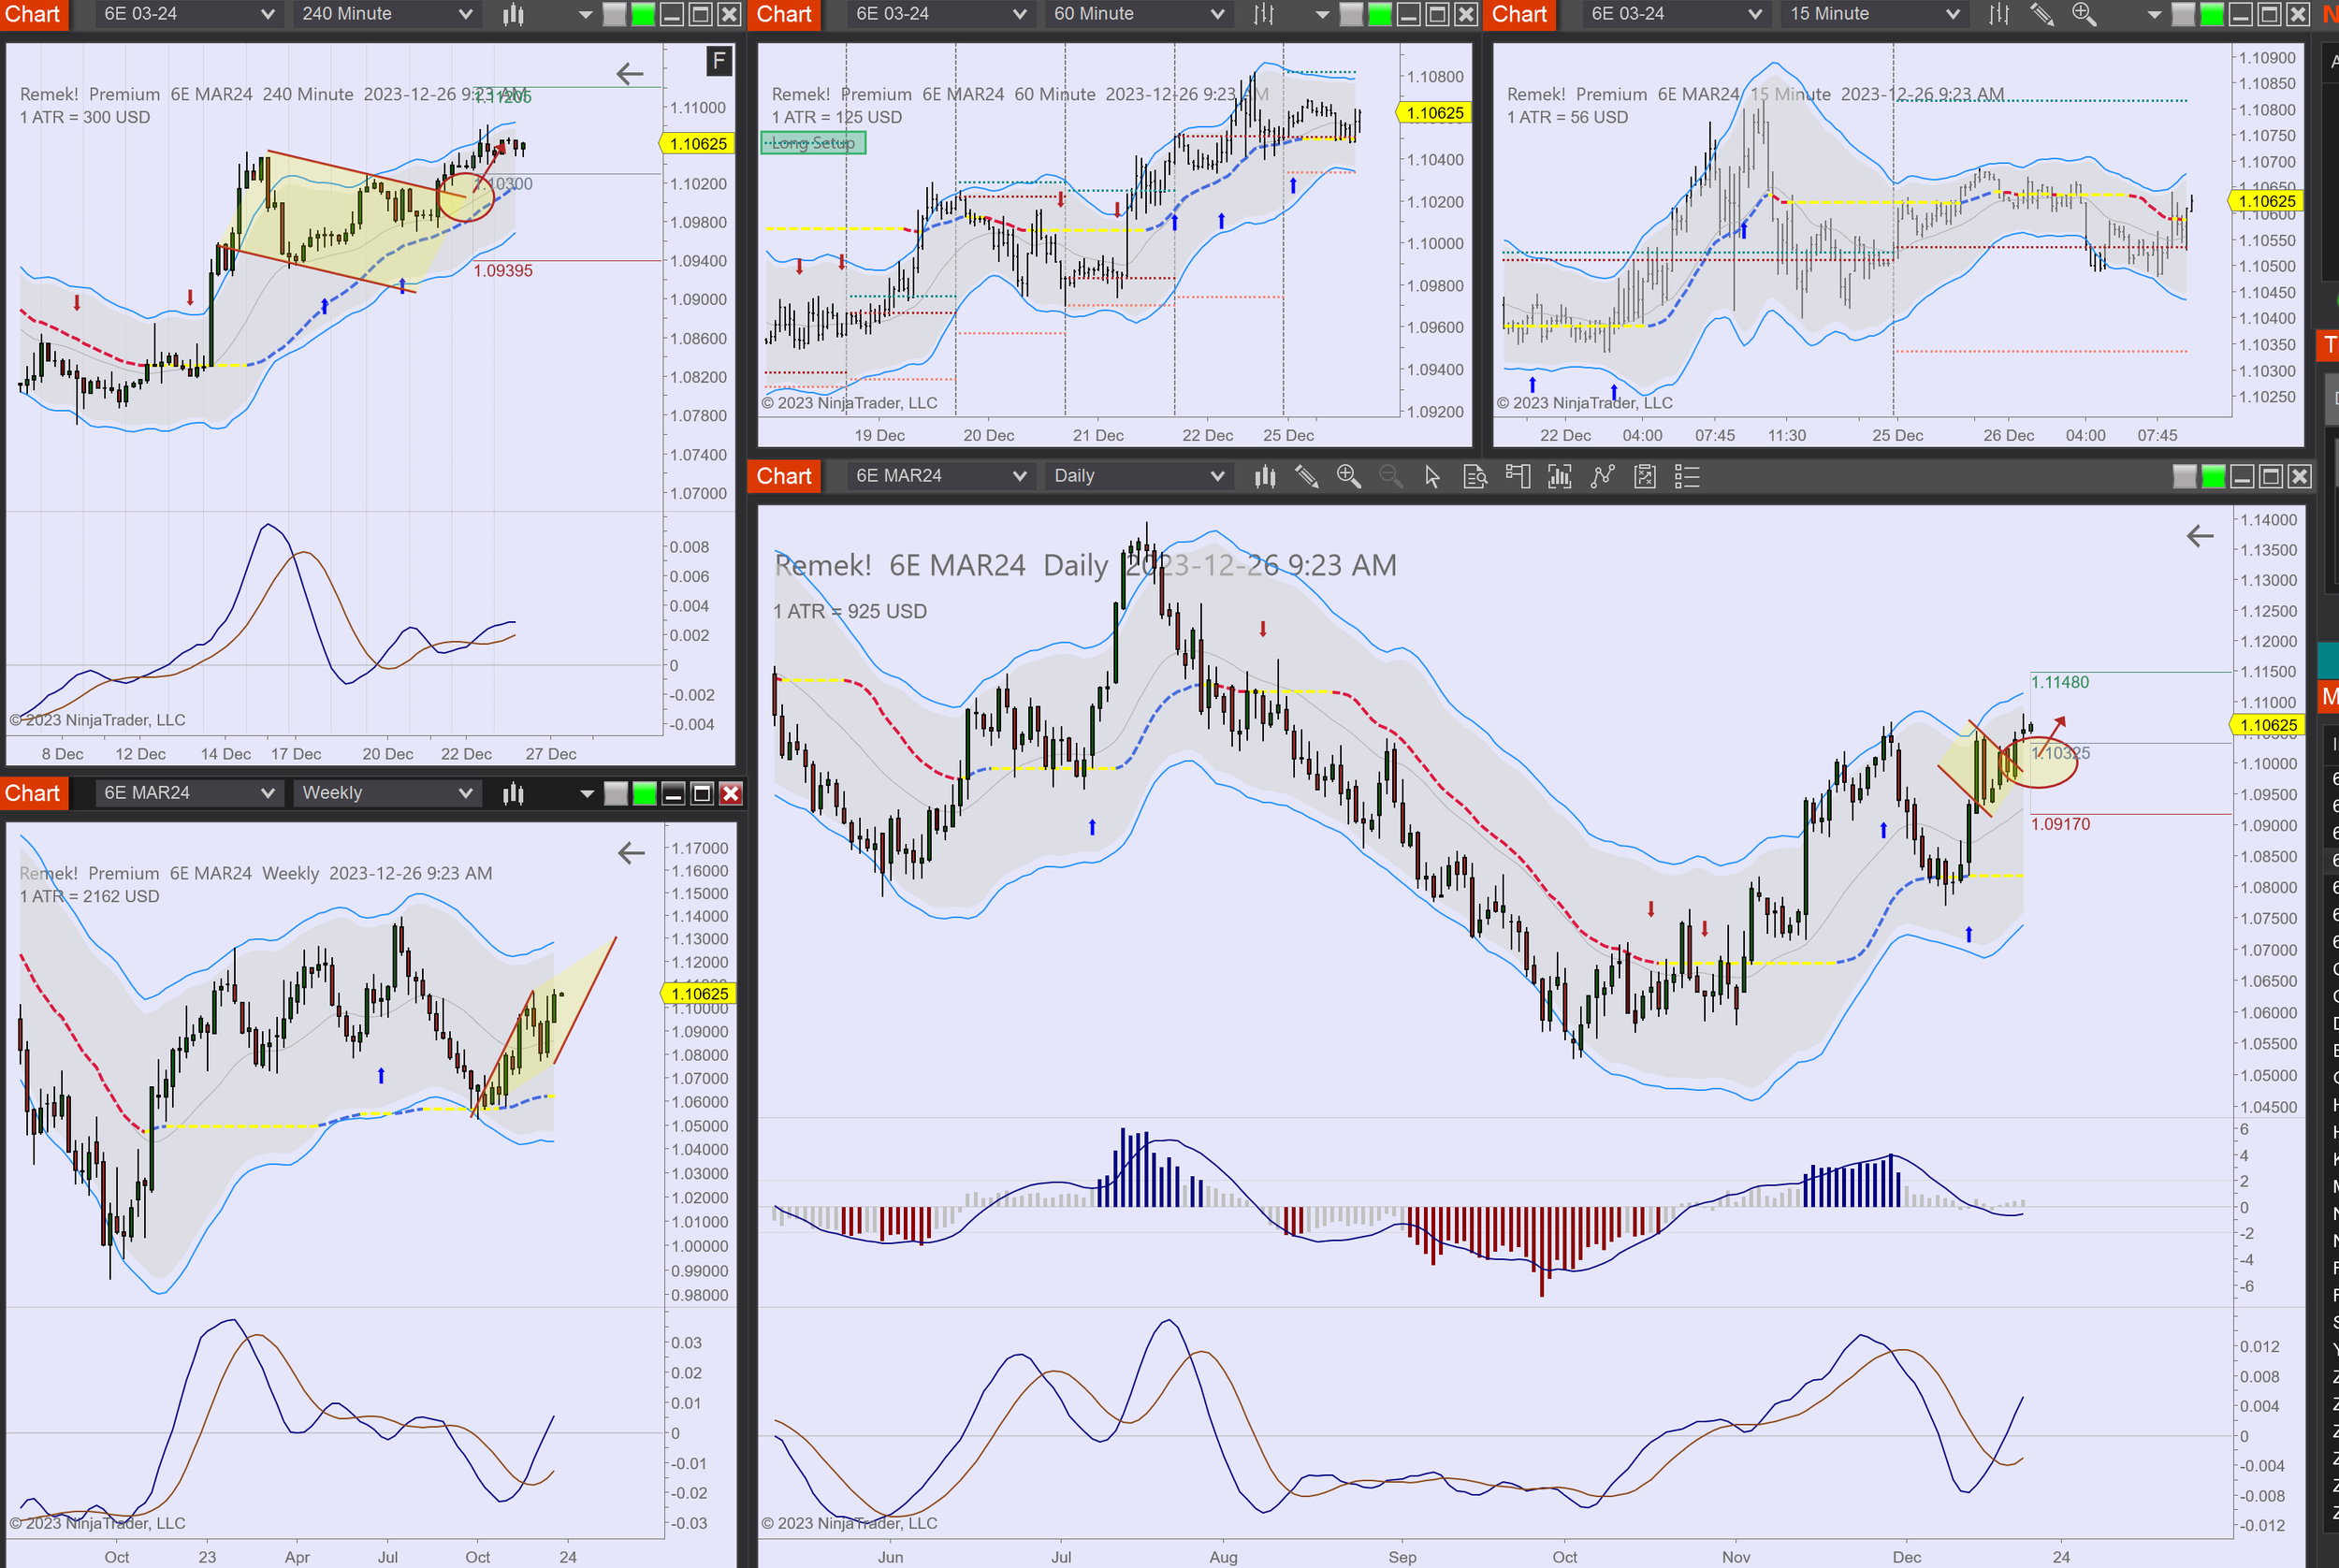The image size is (2339, 1568).
Task: Toggle green link button on Daily chart
Action: (x=2213, y=477)
